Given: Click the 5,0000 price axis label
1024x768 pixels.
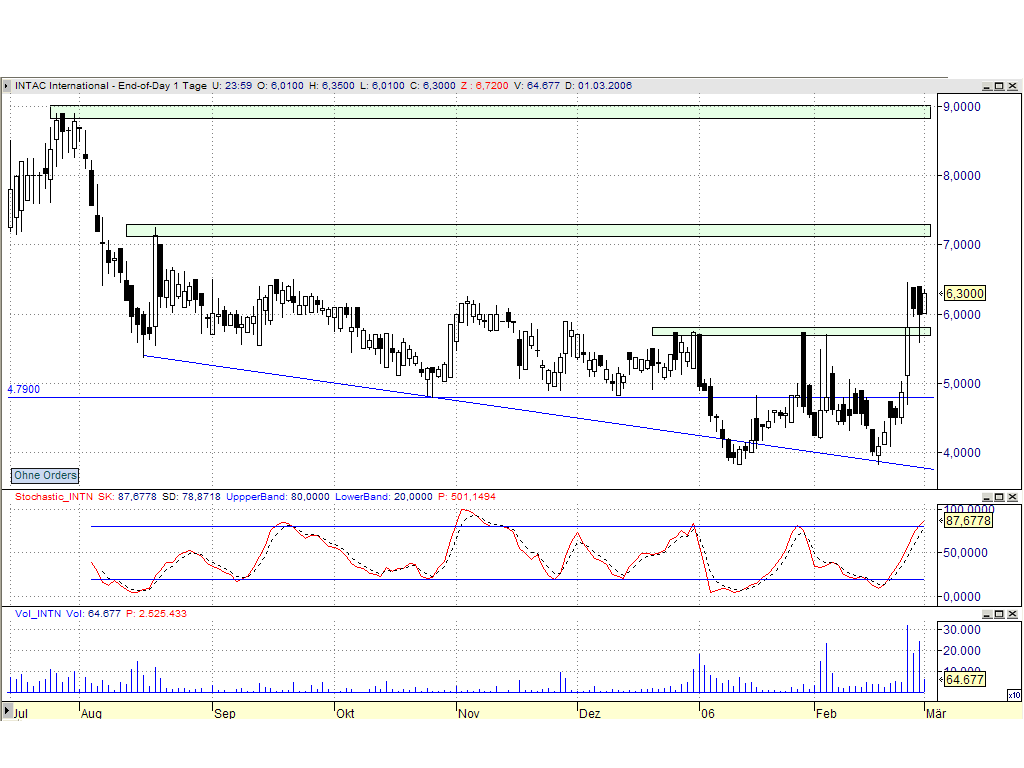Looking at the screenshot, I should pyautogui.click(x=962, y=383).
